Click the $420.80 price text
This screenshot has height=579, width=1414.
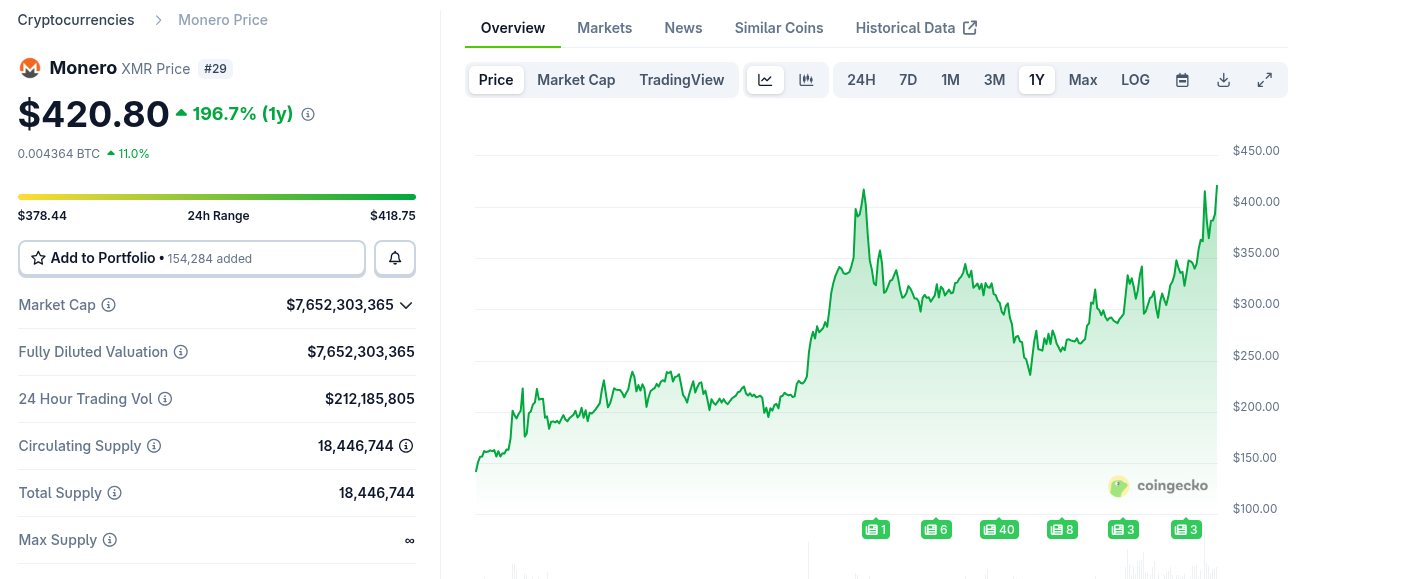94,114
